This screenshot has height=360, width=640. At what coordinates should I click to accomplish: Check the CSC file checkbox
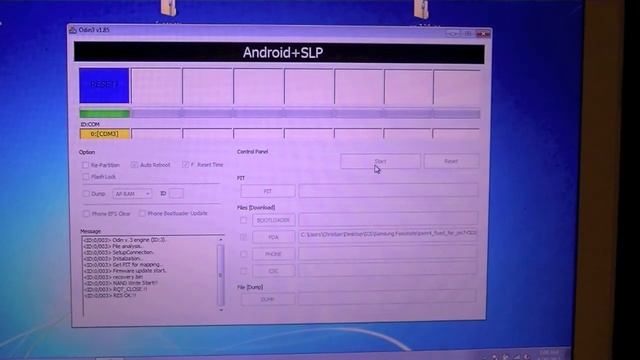243,271
